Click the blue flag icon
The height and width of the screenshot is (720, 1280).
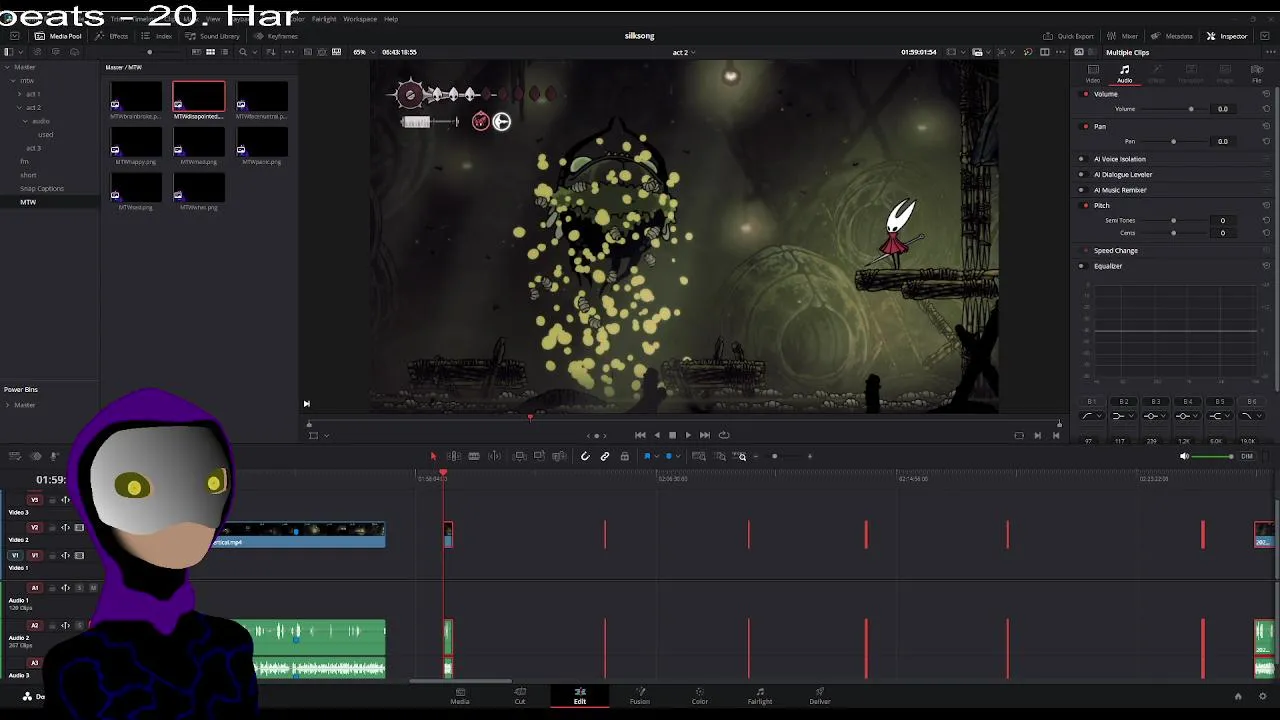click(647, 456)
